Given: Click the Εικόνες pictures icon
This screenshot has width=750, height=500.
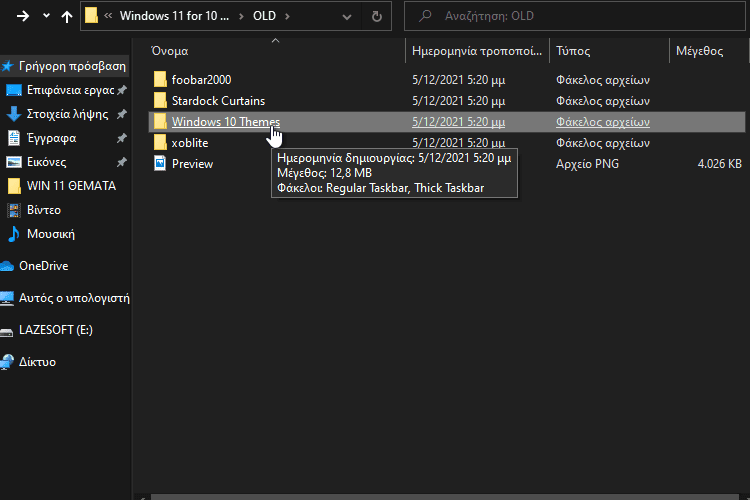Looking at the screenshot, I should pyautogui.click(x=14, y=162).
